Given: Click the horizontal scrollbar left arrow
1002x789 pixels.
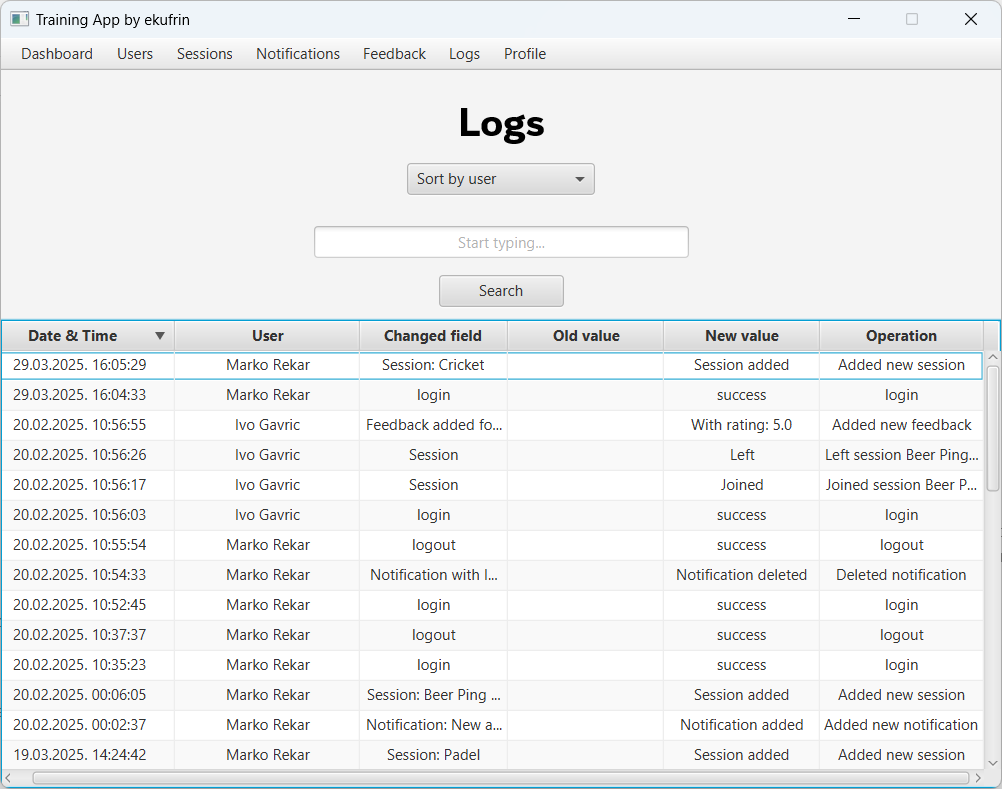Looking at the screenshot, I should 8,778.
